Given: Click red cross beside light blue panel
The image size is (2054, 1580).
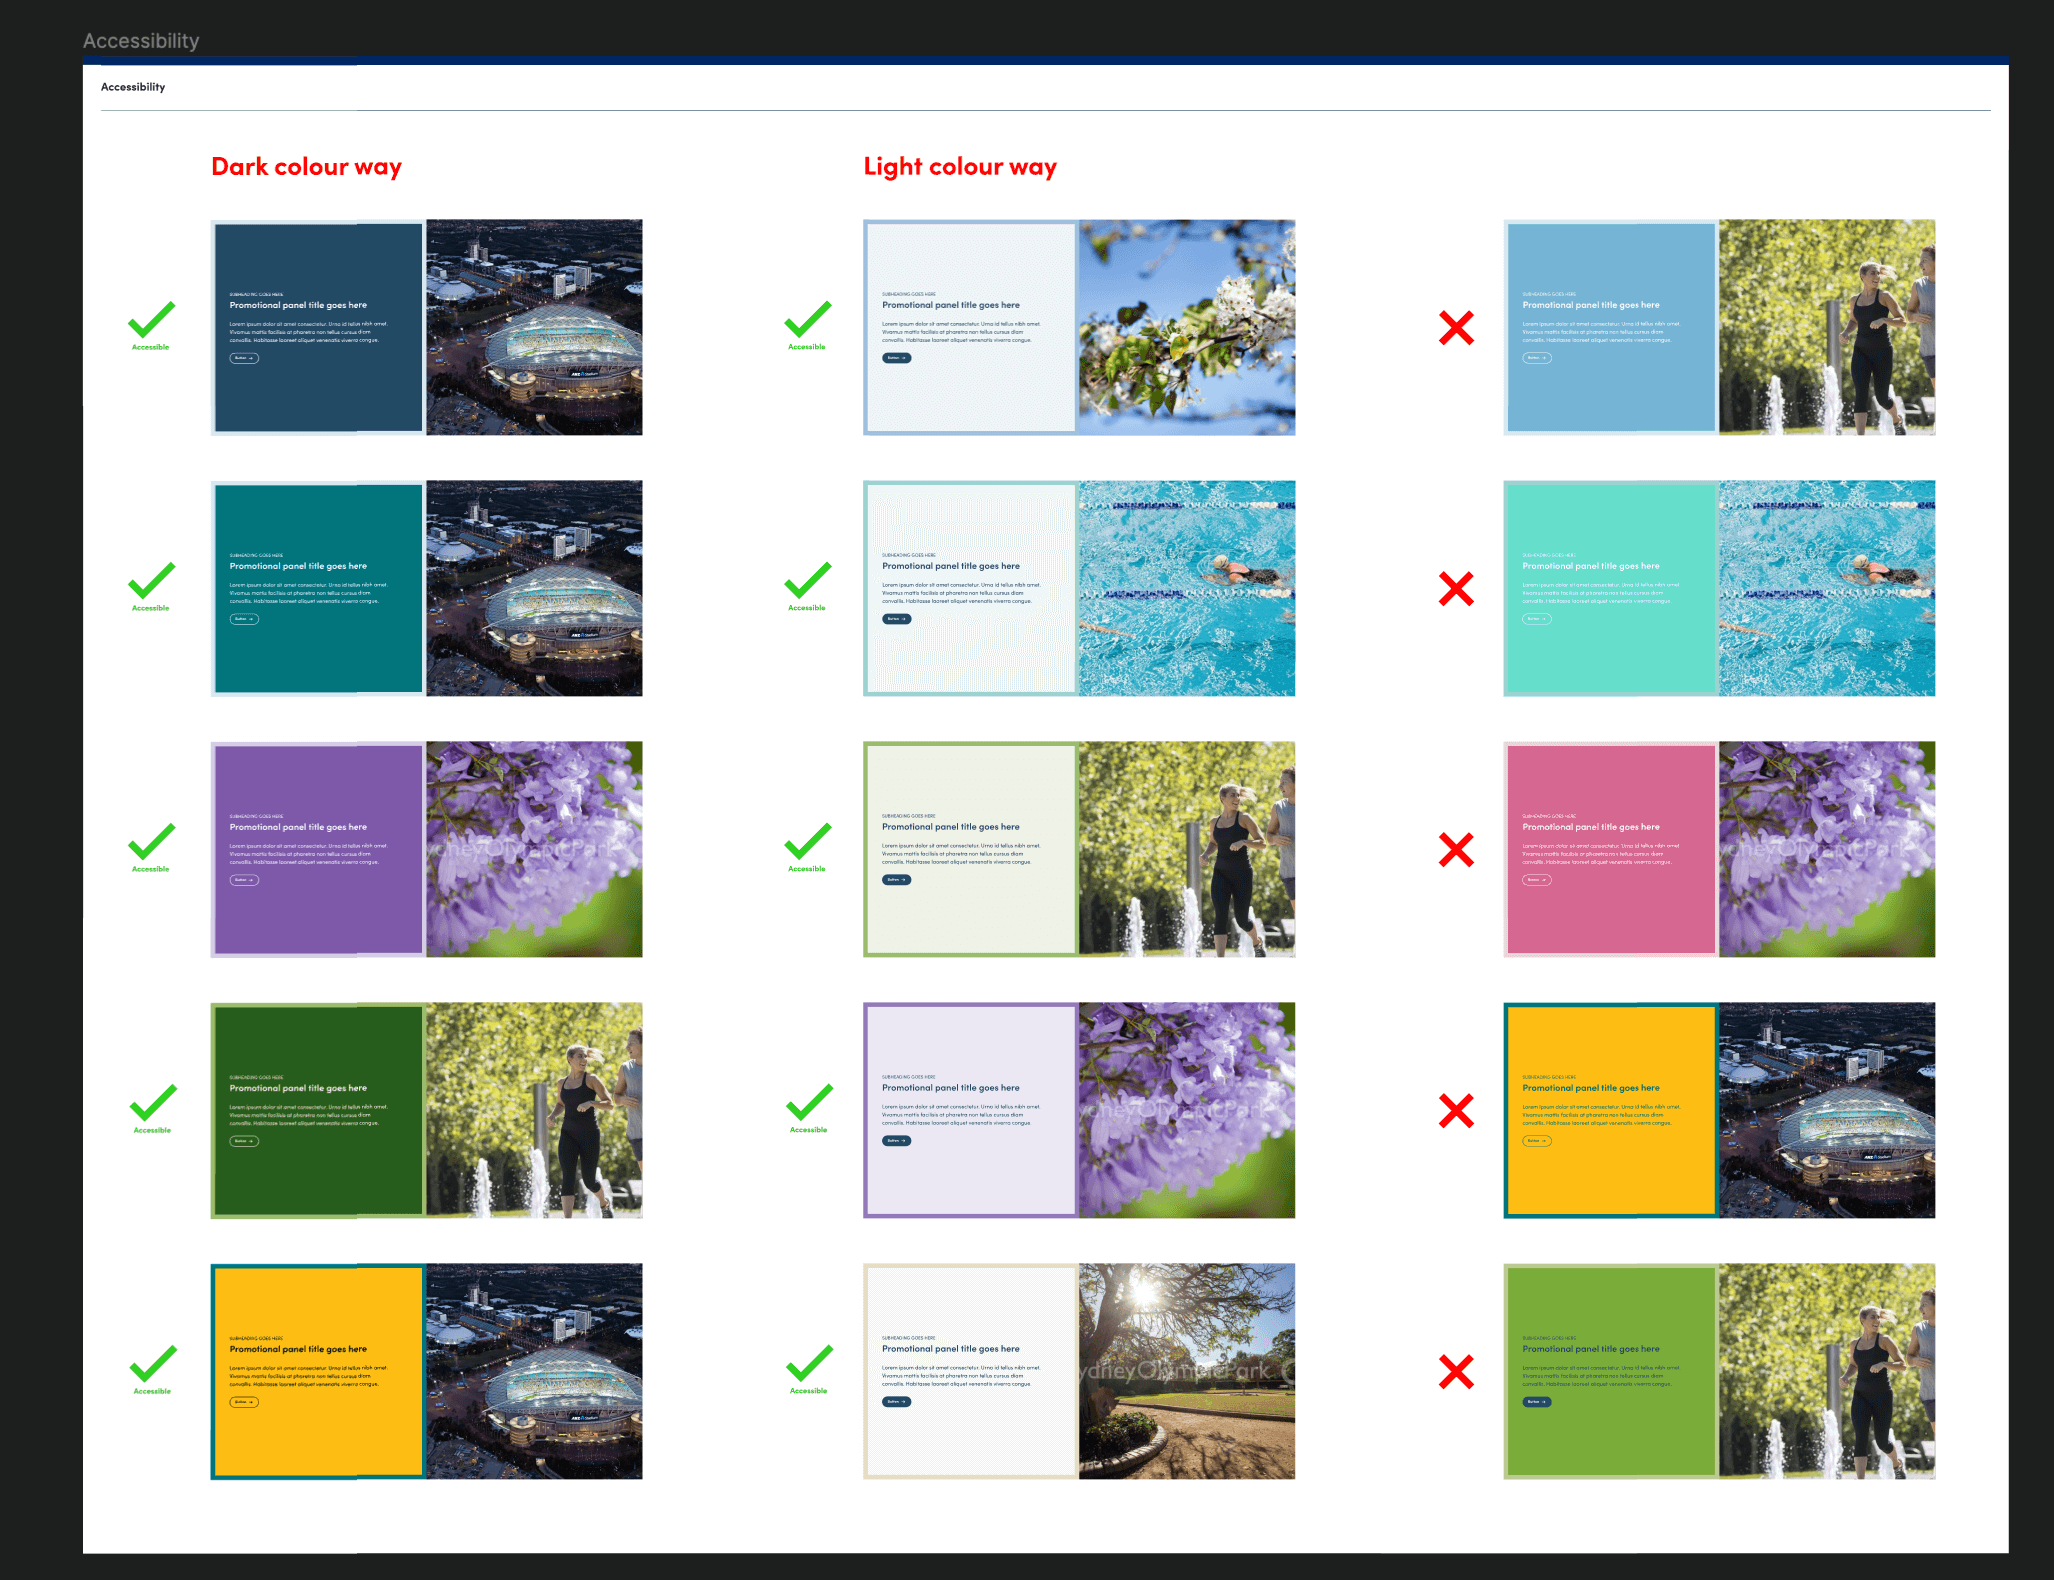Looking at the screenshot, I should click(1456, 328).
